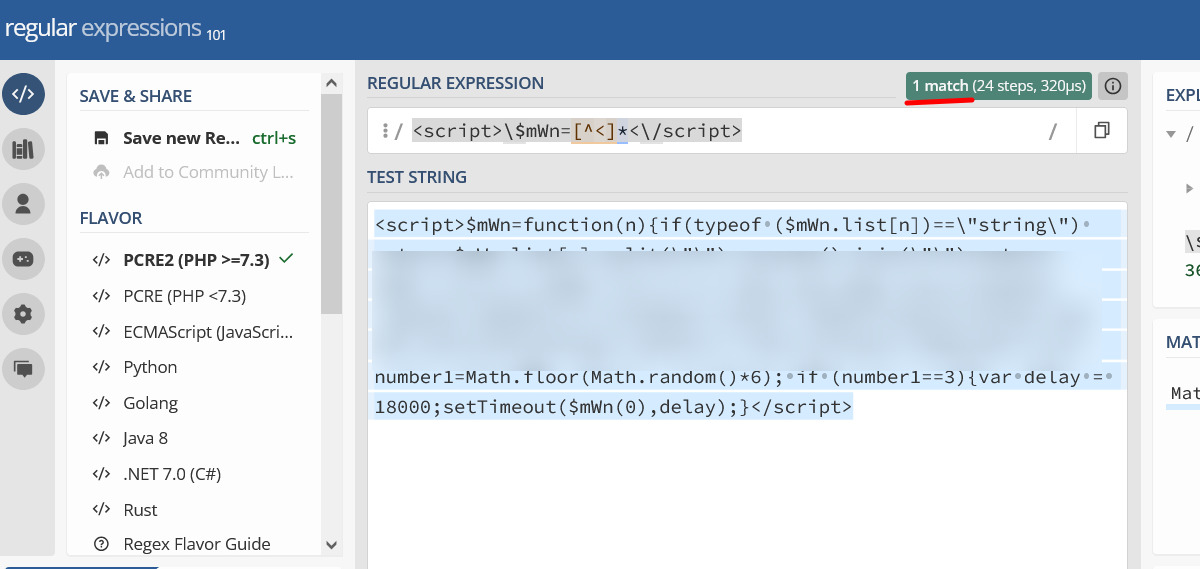Viewport: 1200px width, 569px height.
Task: Click the chat feedback icon in sidebar
Action: 24,368
